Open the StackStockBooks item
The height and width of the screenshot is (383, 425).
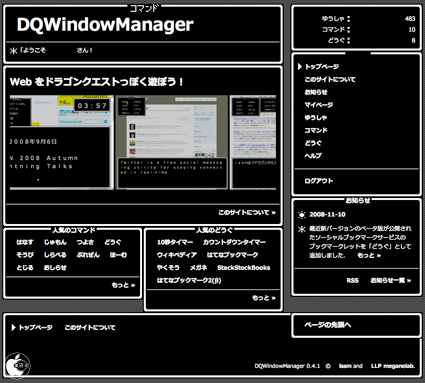tap(244, 268)
